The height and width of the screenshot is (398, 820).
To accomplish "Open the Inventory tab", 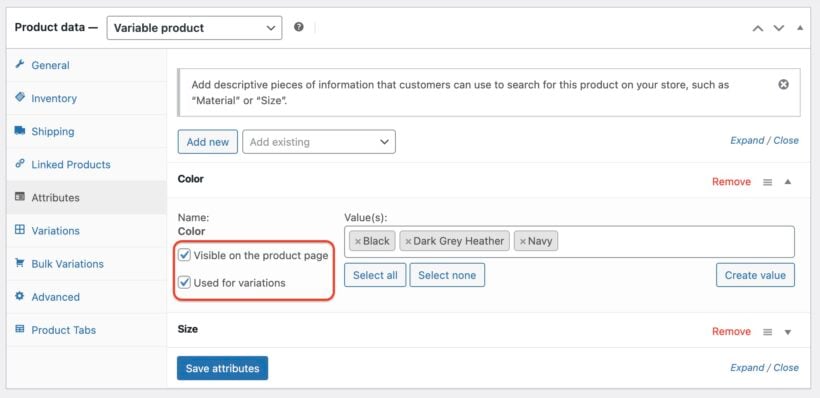I will (x=54, y=98).
